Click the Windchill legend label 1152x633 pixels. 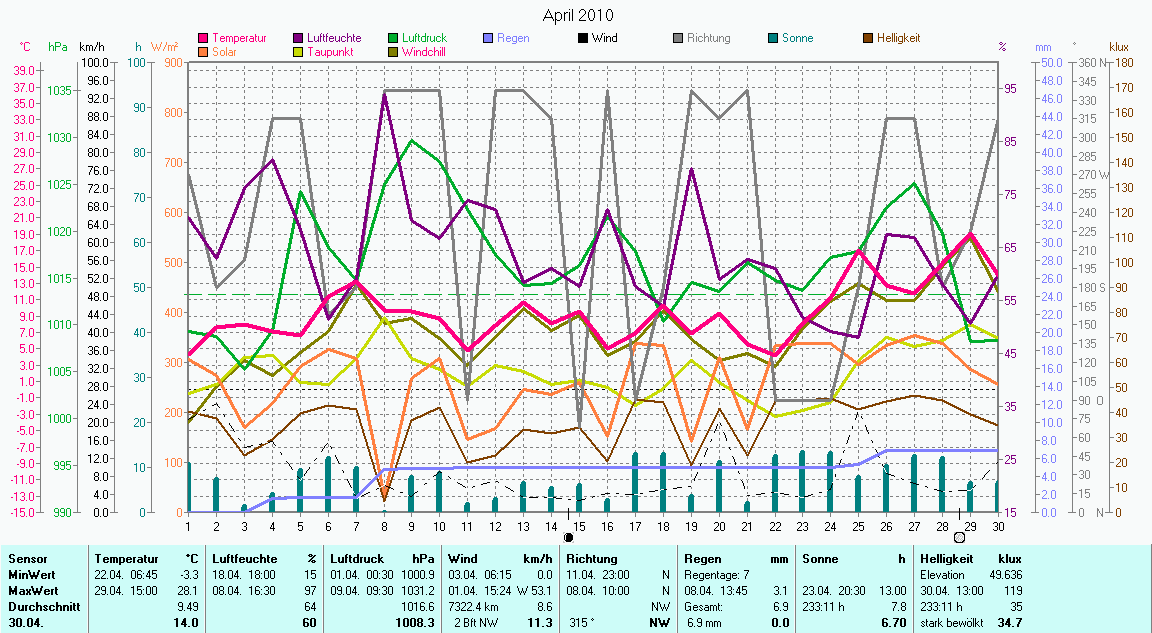(x=424, y=51)
